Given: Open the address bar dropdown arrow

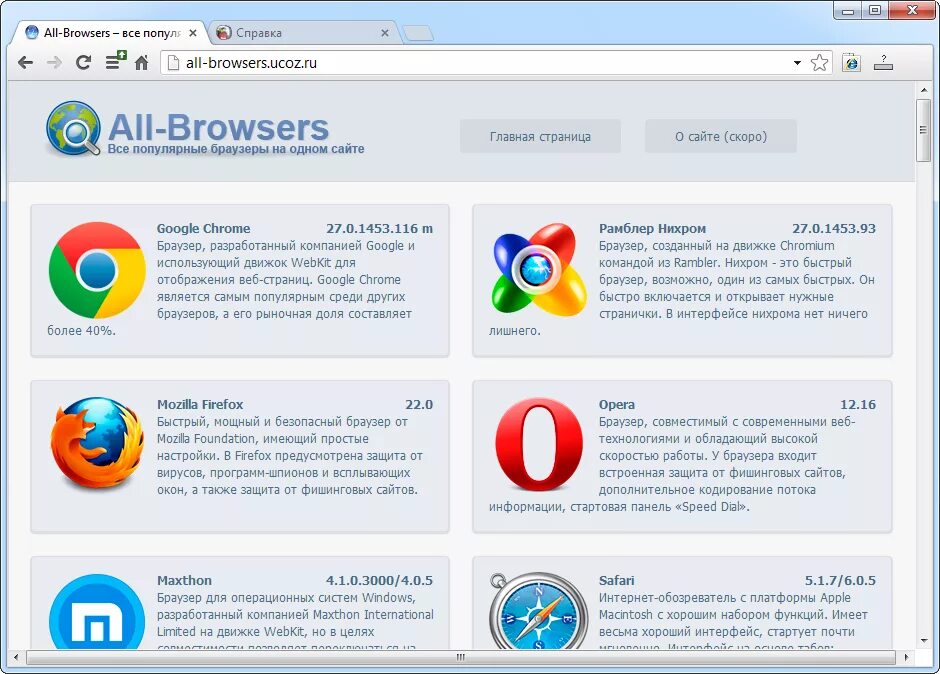Looking at the screenshot, I should 797,62.
